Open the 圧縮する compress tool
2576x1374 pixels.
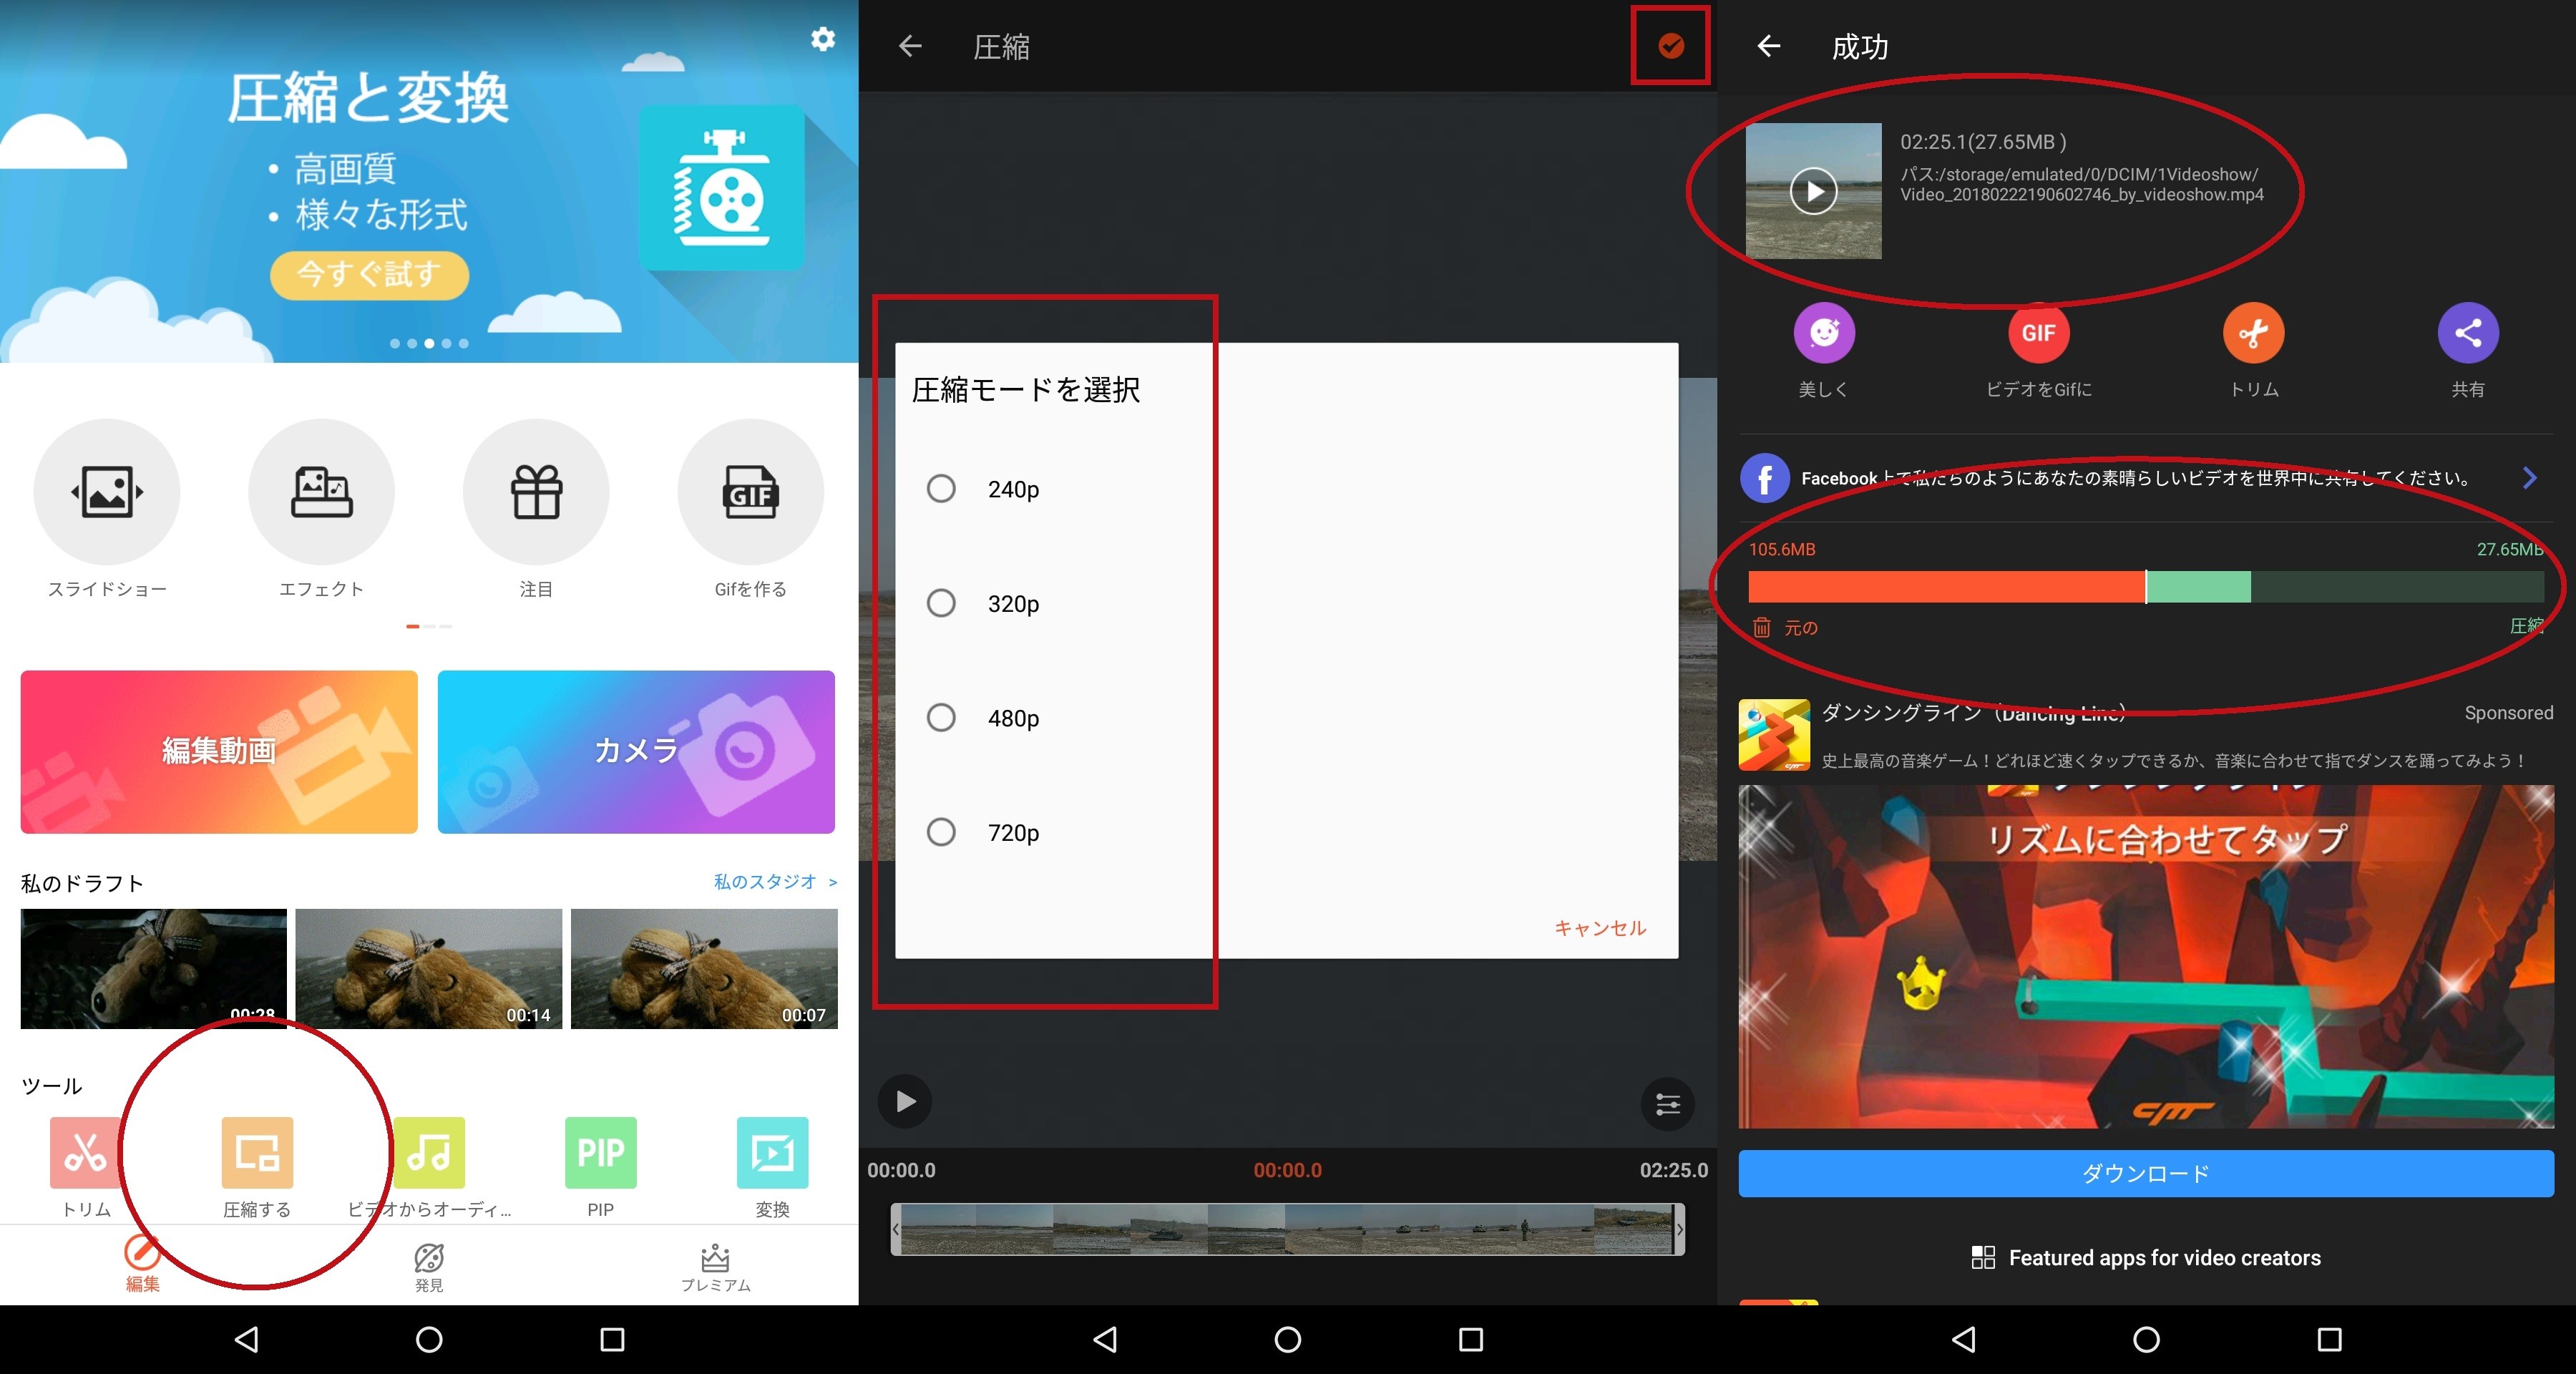coord(257,1153)
